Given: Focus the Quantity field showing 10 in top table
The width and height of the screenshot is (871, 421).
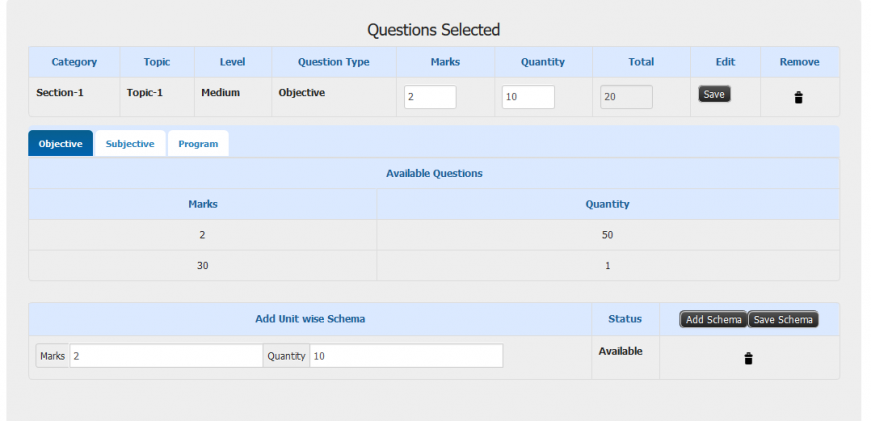Looking at the screenshot, I should pyautogui.click(x=528, y=97).
